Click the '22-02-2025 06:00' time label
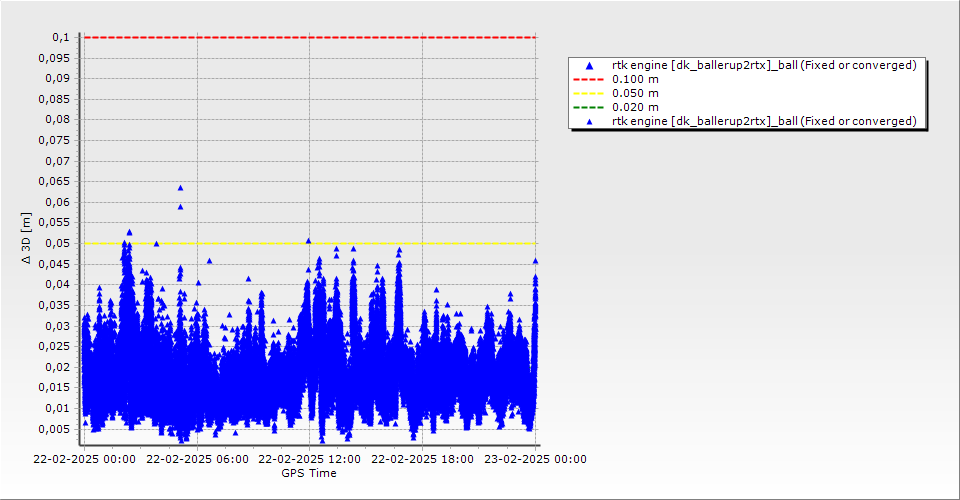Viewport: 960px width, 500px height. [197, 459]
